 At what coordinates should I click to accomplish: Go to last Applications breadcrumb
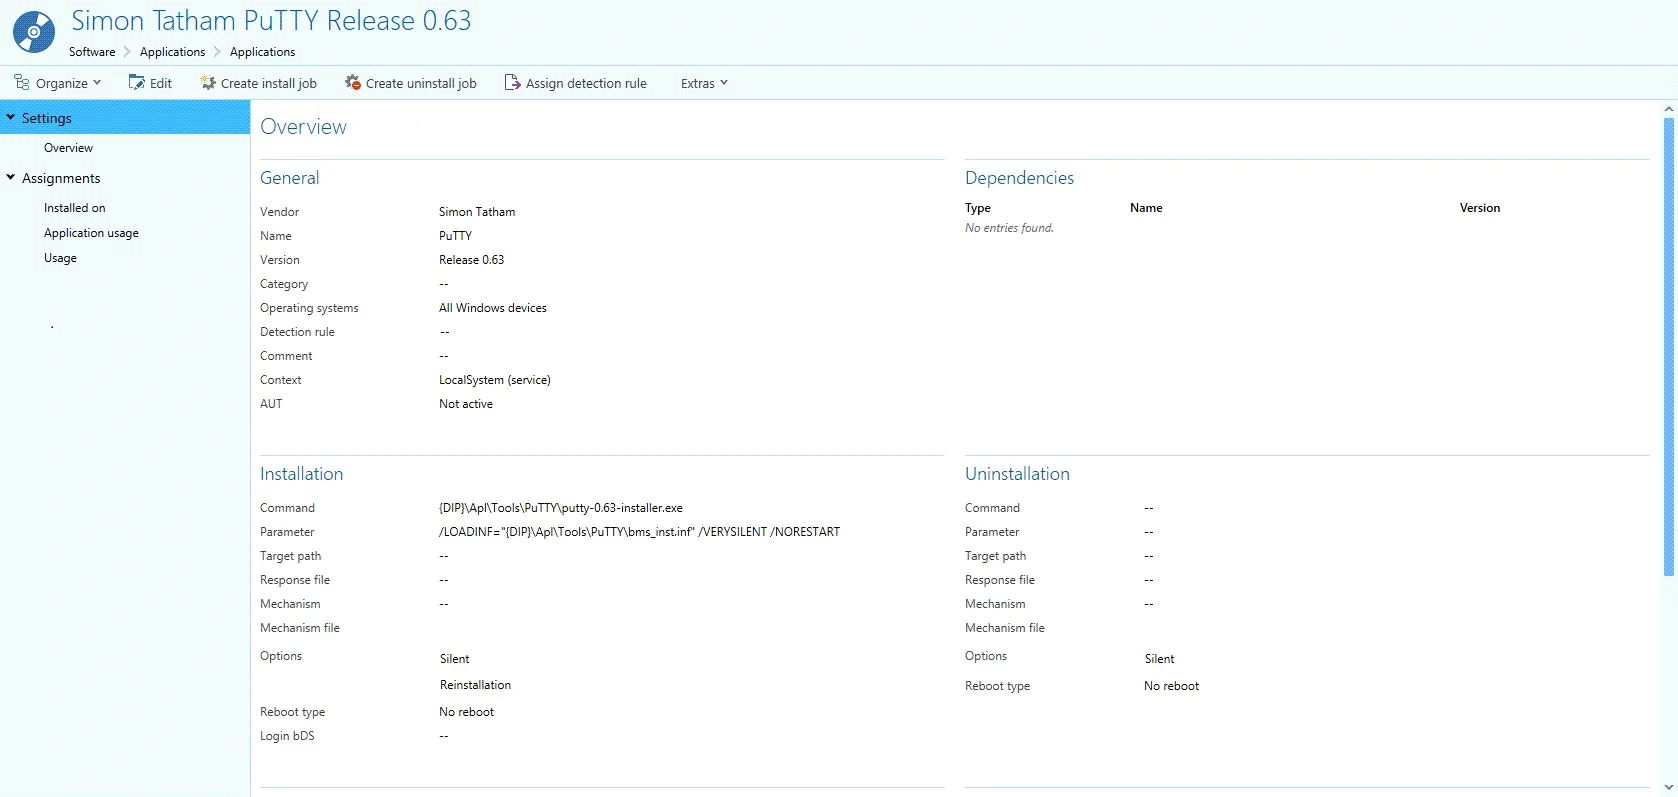pyautogui.click(x=262, y=52)
